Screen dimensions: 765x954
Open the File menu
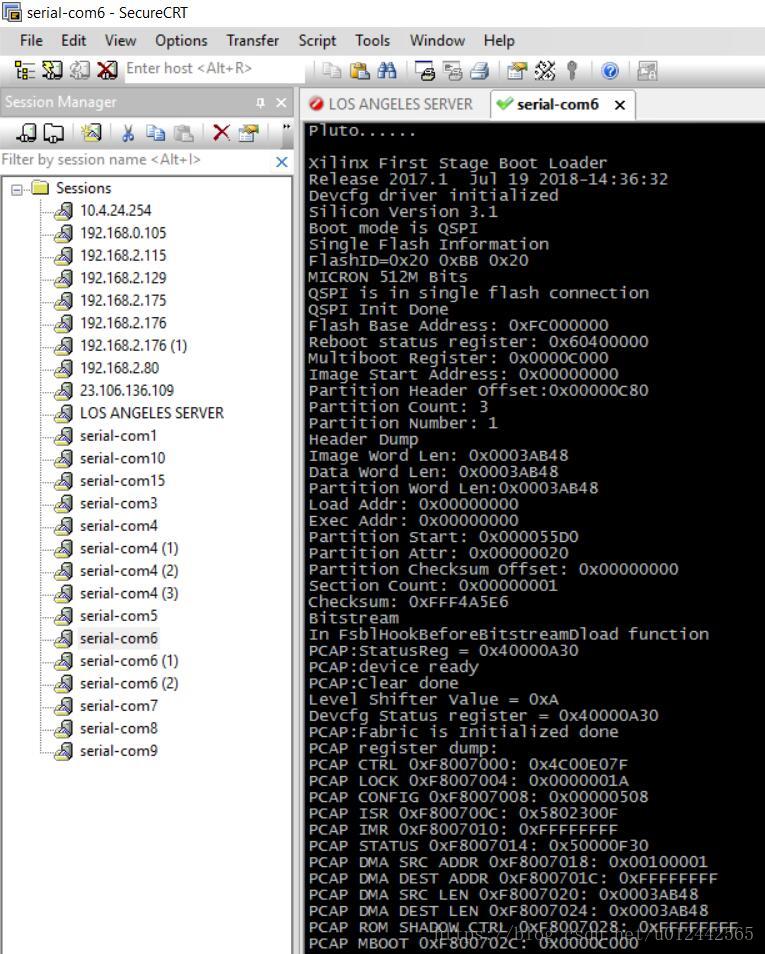31,41
